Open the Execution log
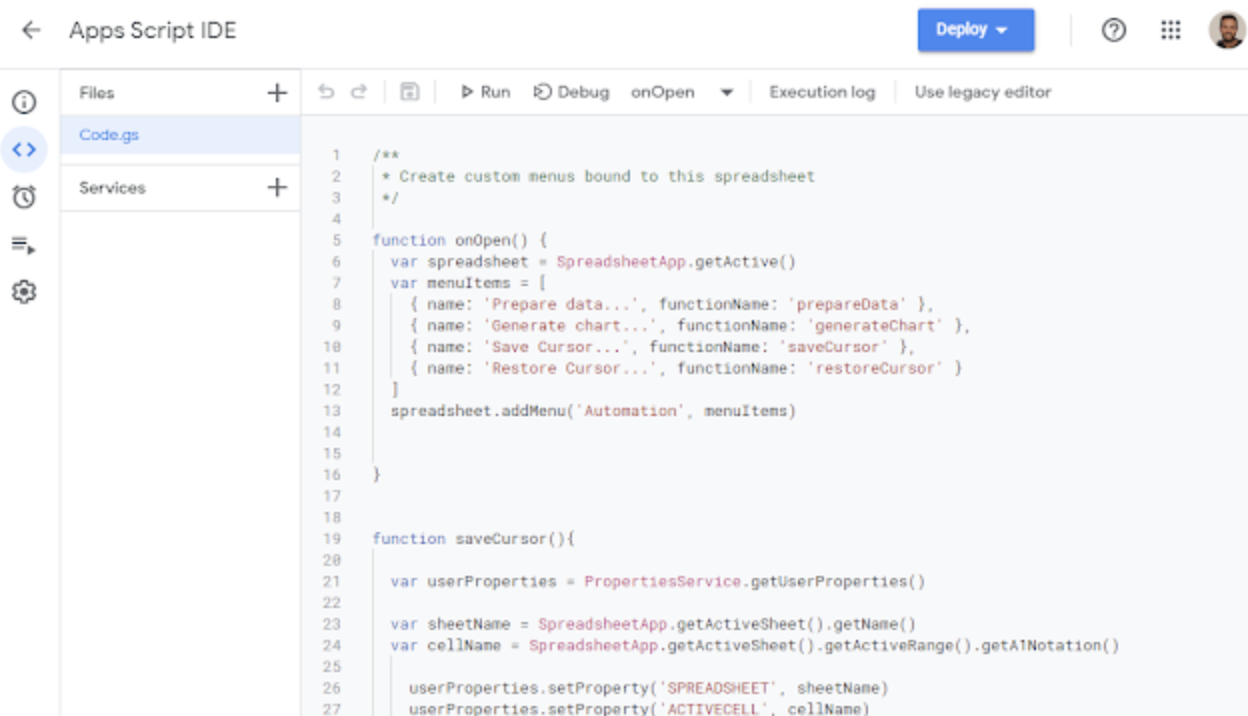Screen dimensions: 1248x716 (822, 92)
